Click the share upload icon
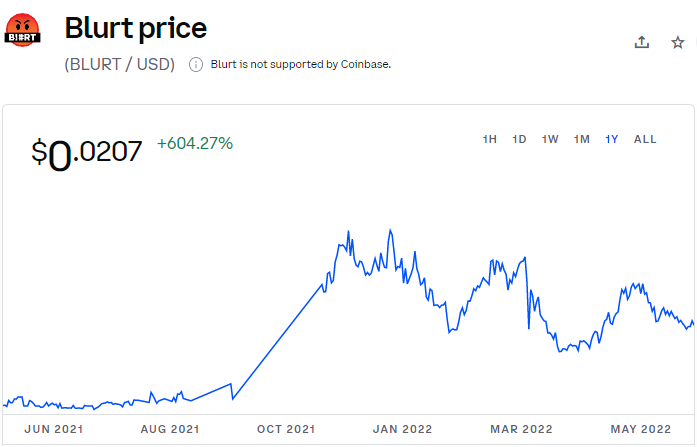The height and width of the screenshot is (447, 697). 642,42
